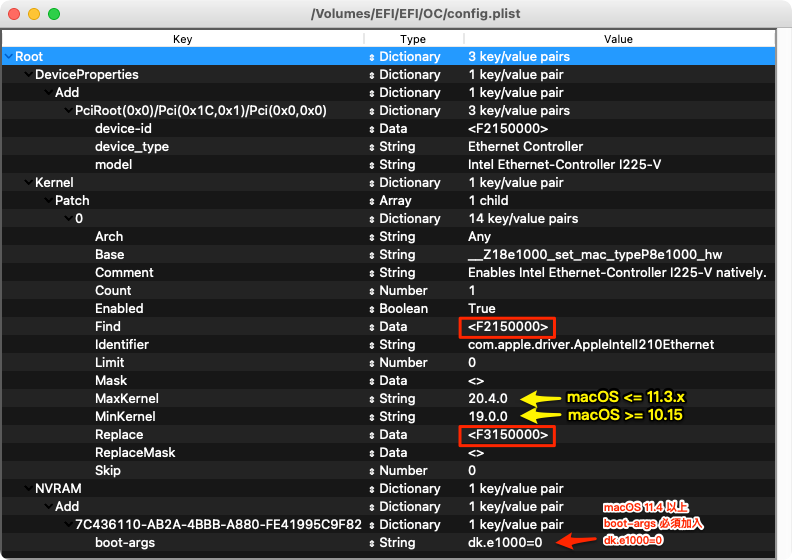Open type stepper for Skip row
792x560 pixels.
372,471
